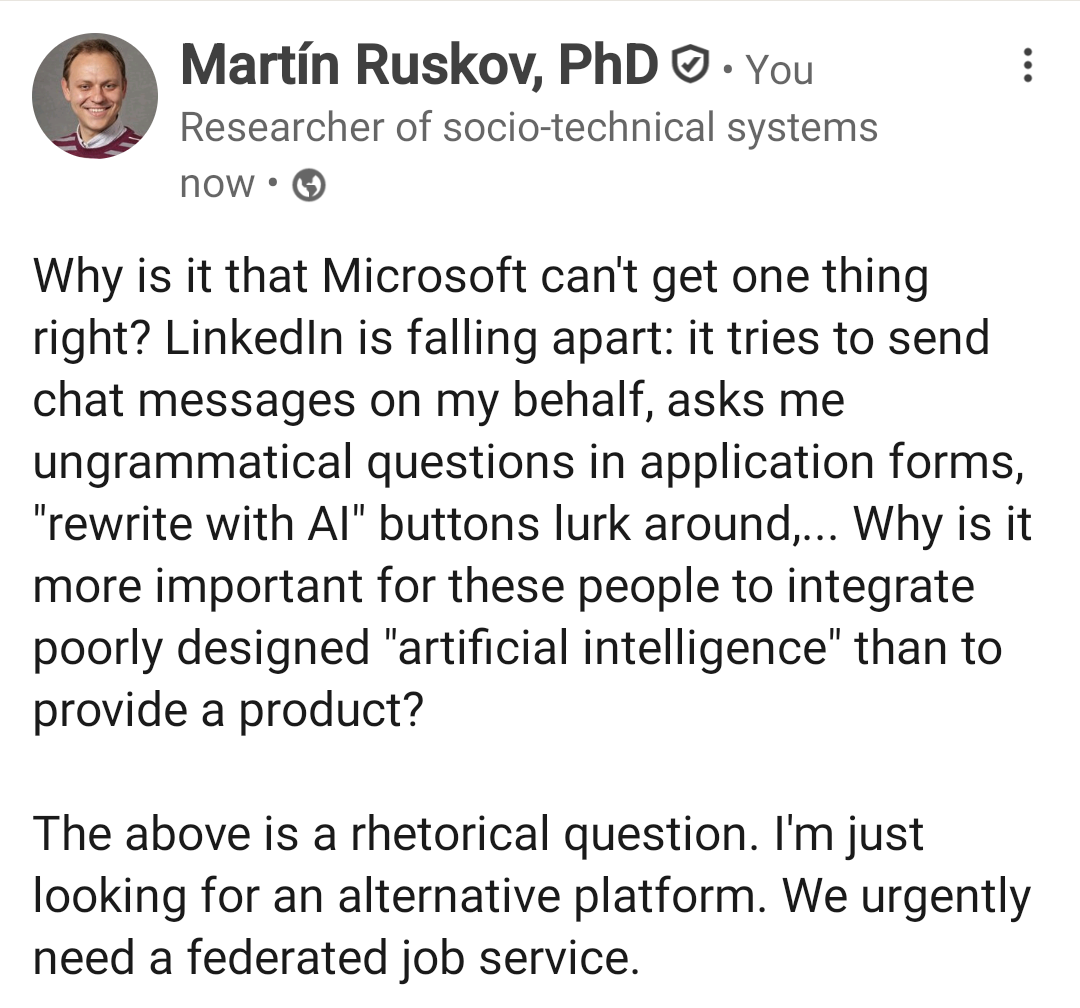Open Martín Ruskov's profile photo

tap(95, 96)
